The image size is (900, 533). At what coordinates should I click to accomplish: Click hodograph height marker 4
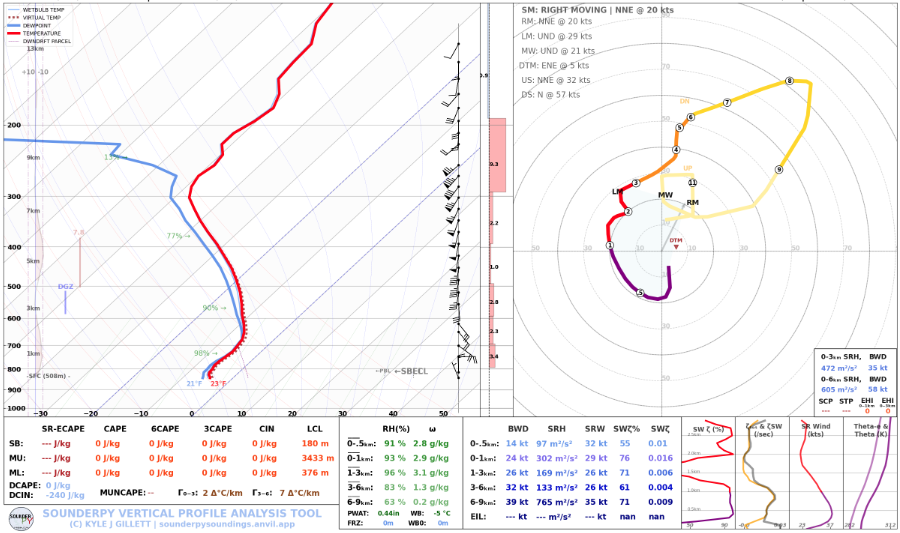pos(676,150)
